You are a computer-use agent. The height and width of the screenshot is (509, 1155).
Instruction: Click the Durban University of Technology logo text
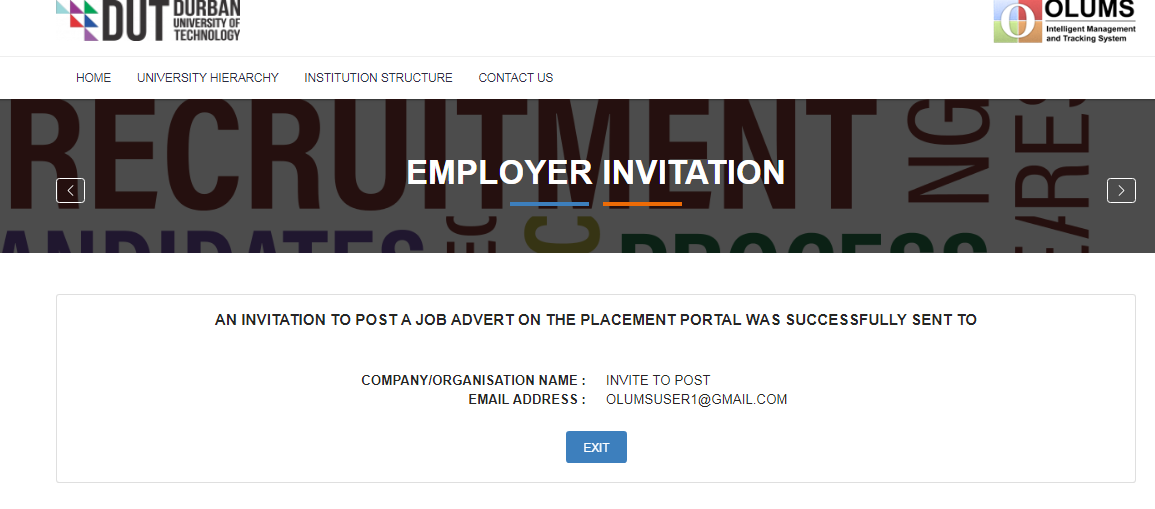207,20
